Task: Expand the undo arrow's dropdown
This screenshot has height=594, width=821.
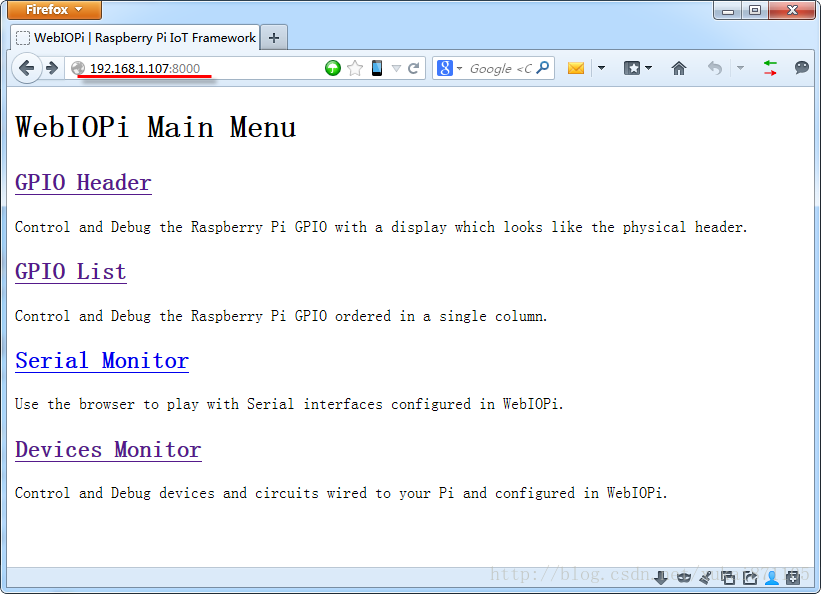Action: [x=740, y=68]
